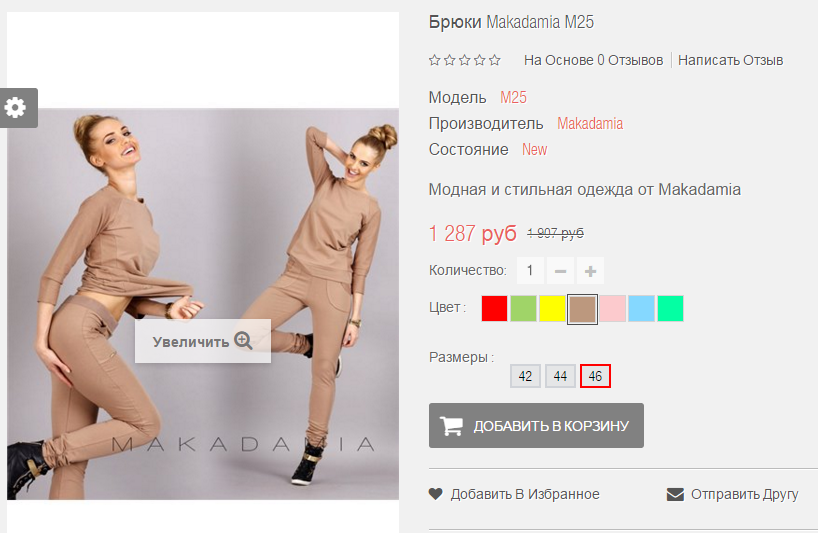Choose the red color swatch
This screenshot has height=533, width=818.
[x=494, y=308]
